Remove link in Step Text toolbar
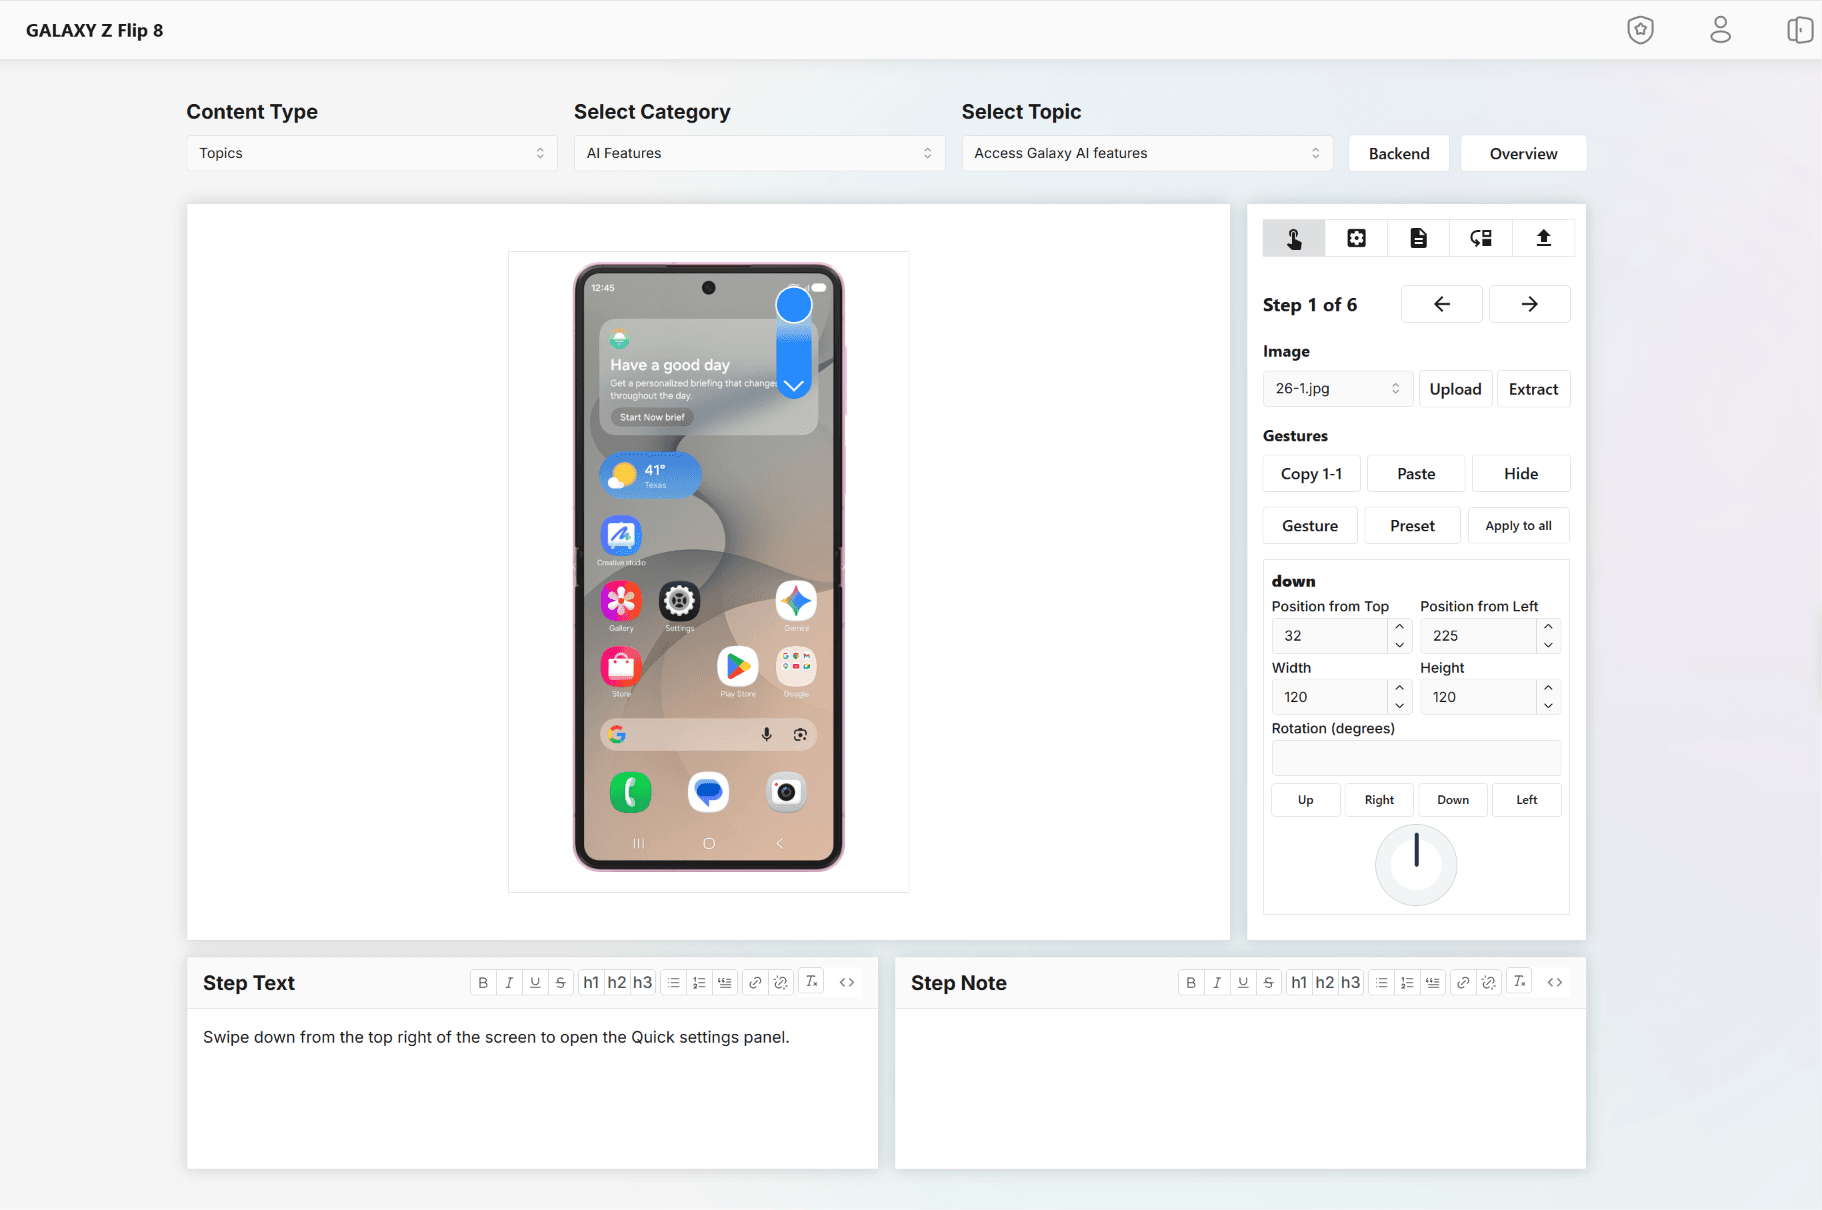Image resolution: width=1822 pixels, height=1210 pixels. click(x=781, y=982)
